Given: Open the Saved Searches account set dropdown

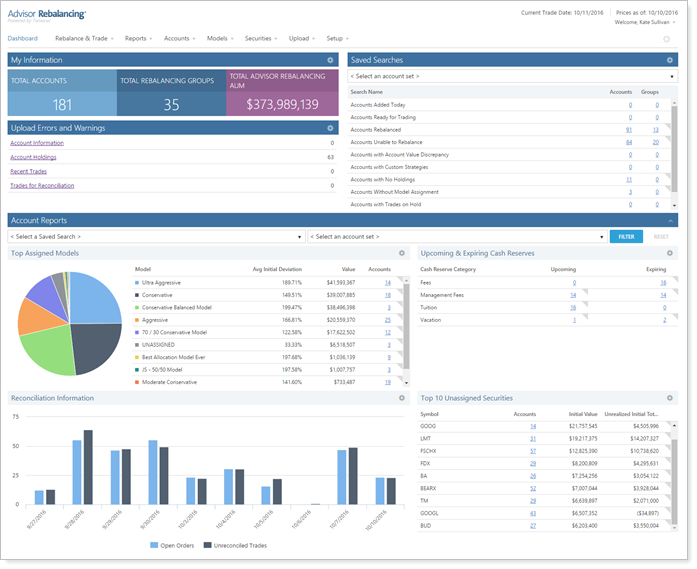Looking at the screenshot, I should pyautogui.click(x=512, y=77).
